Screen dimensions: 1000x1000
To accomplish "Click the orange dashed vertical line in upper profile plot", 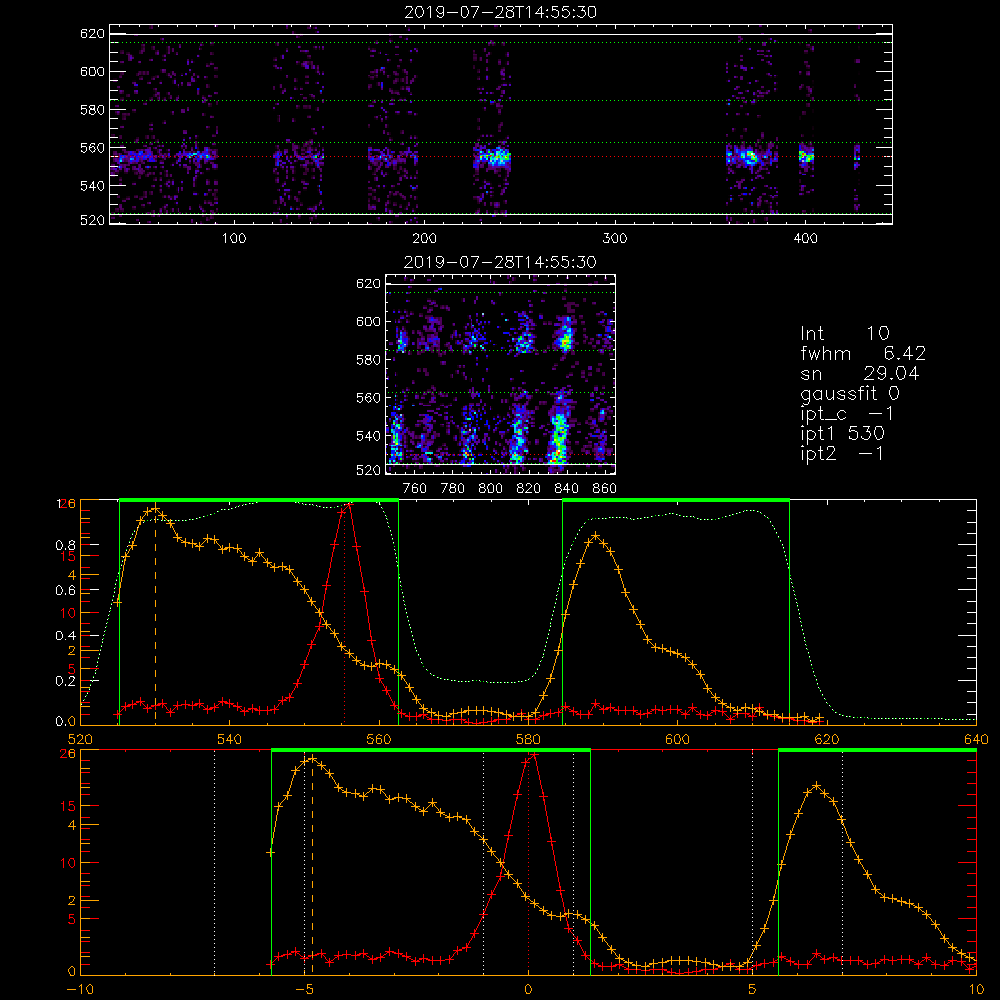I will (155, 616).
